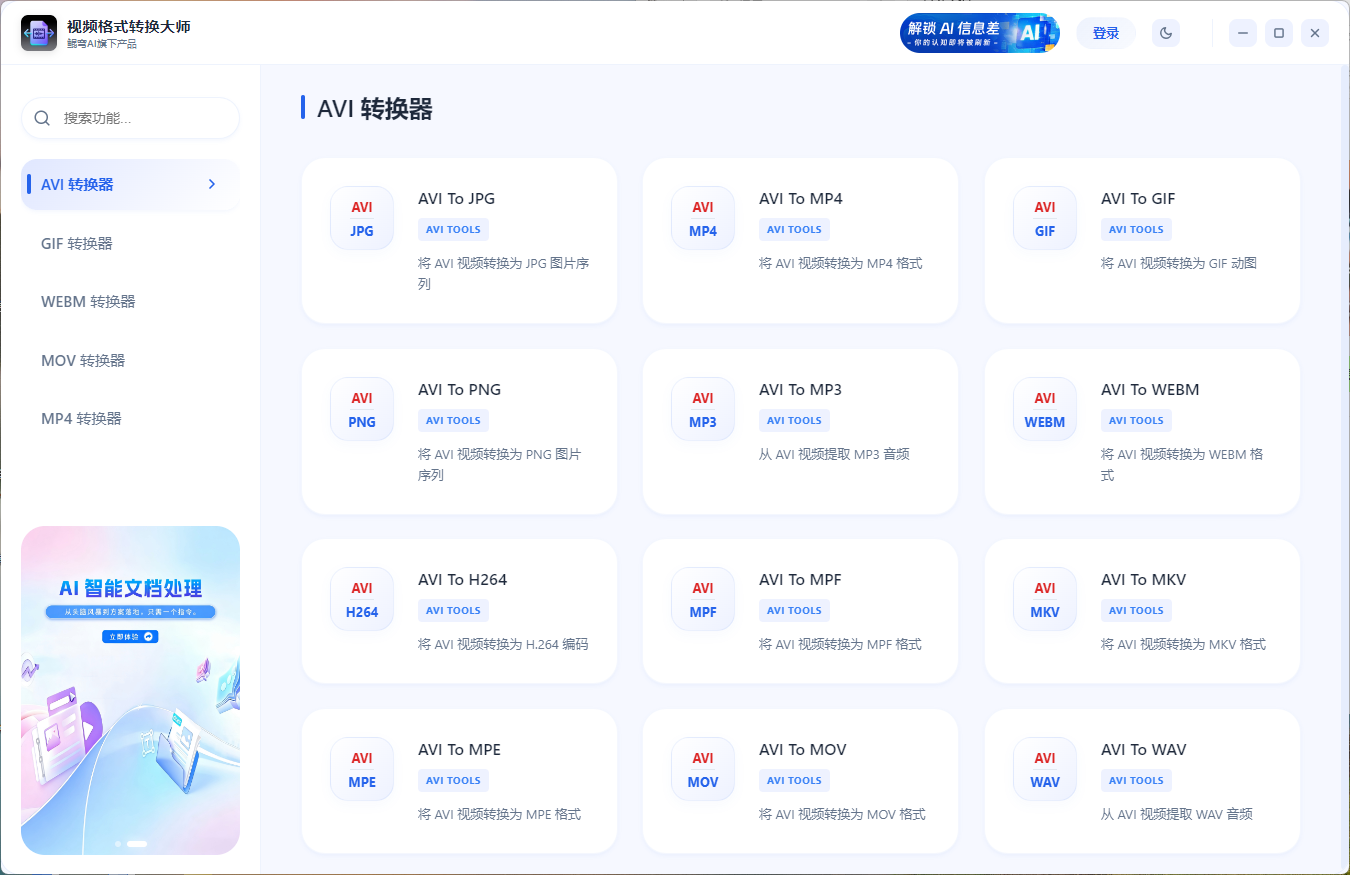
Task: Click the AVI To MPE converter icon
Action: click(362, 768)
